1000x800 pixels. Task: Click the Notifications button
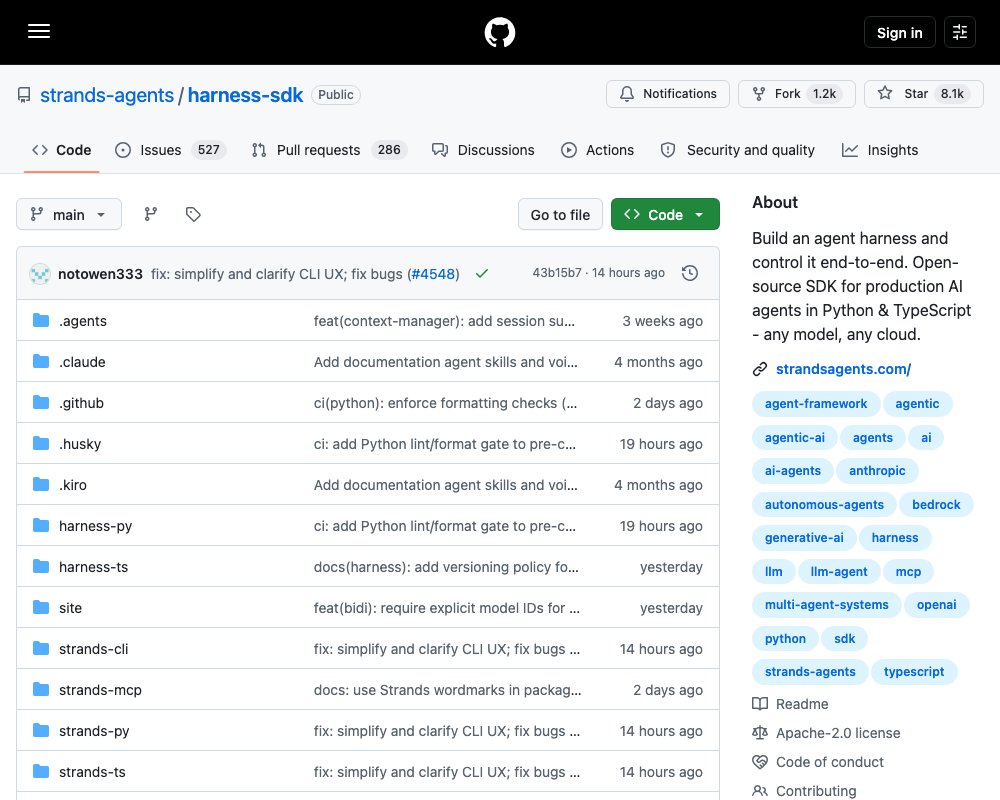[668, 94]
